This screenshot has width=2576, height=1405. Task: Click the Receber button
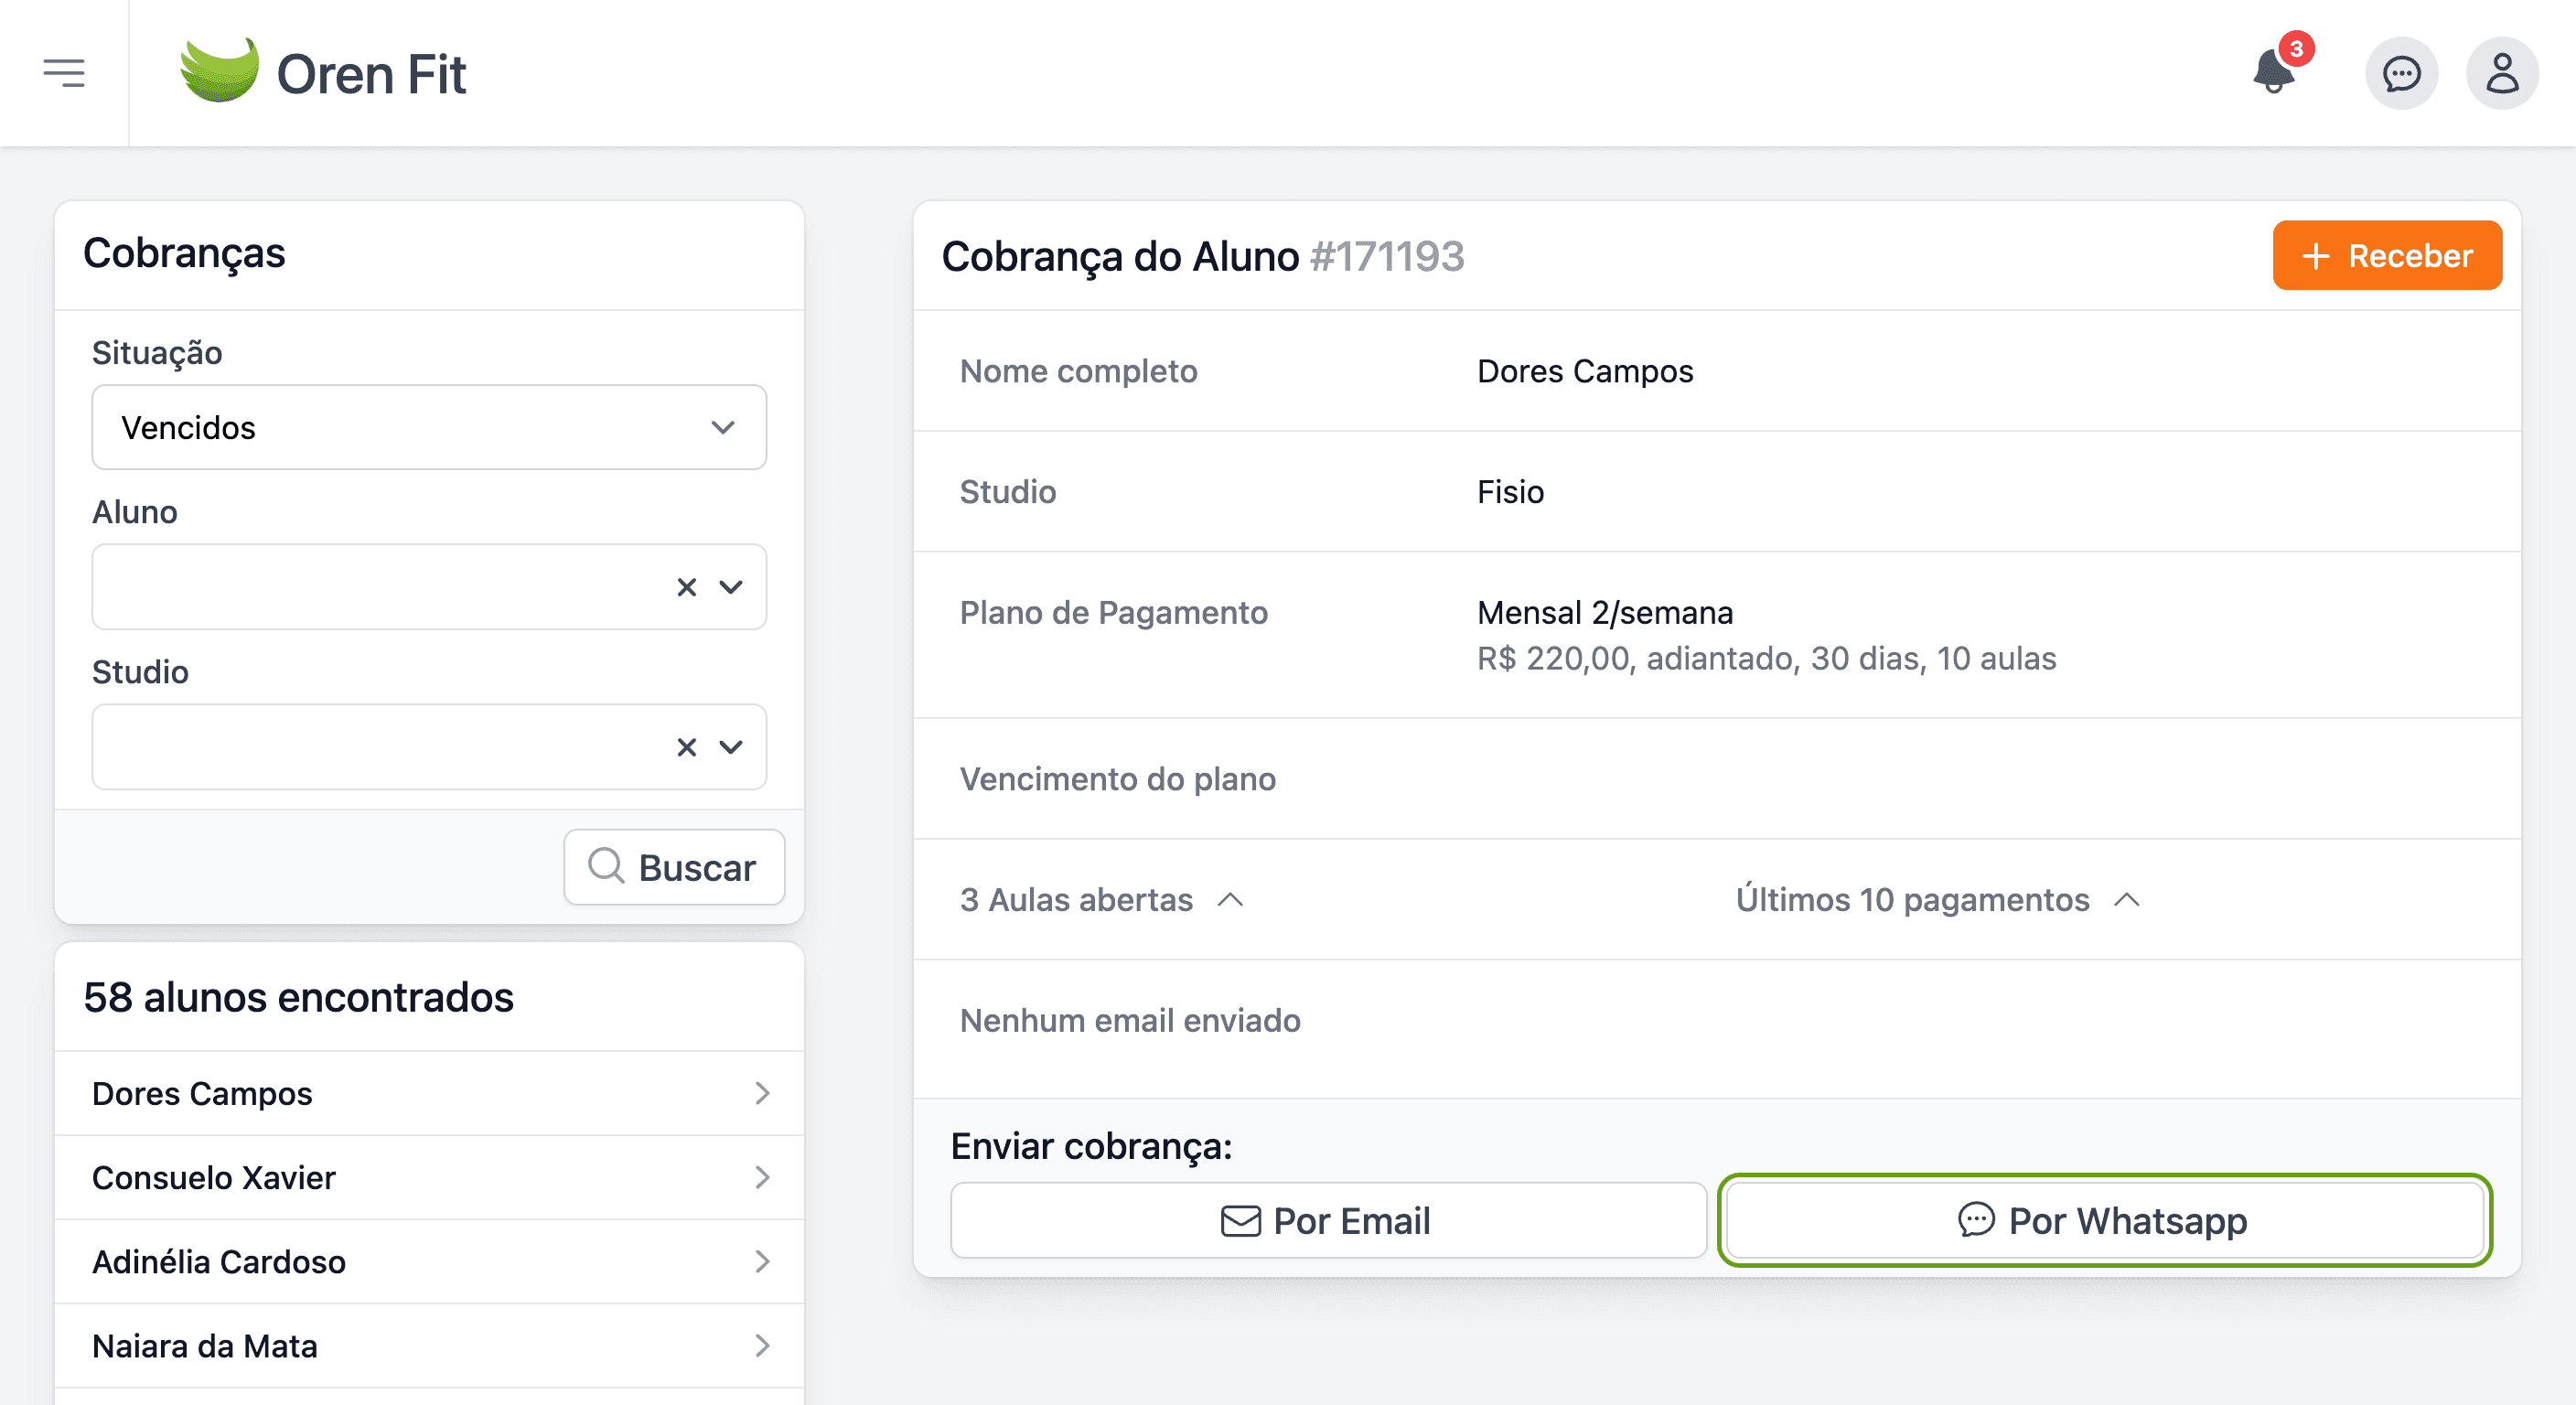[x=2387, y=255]
